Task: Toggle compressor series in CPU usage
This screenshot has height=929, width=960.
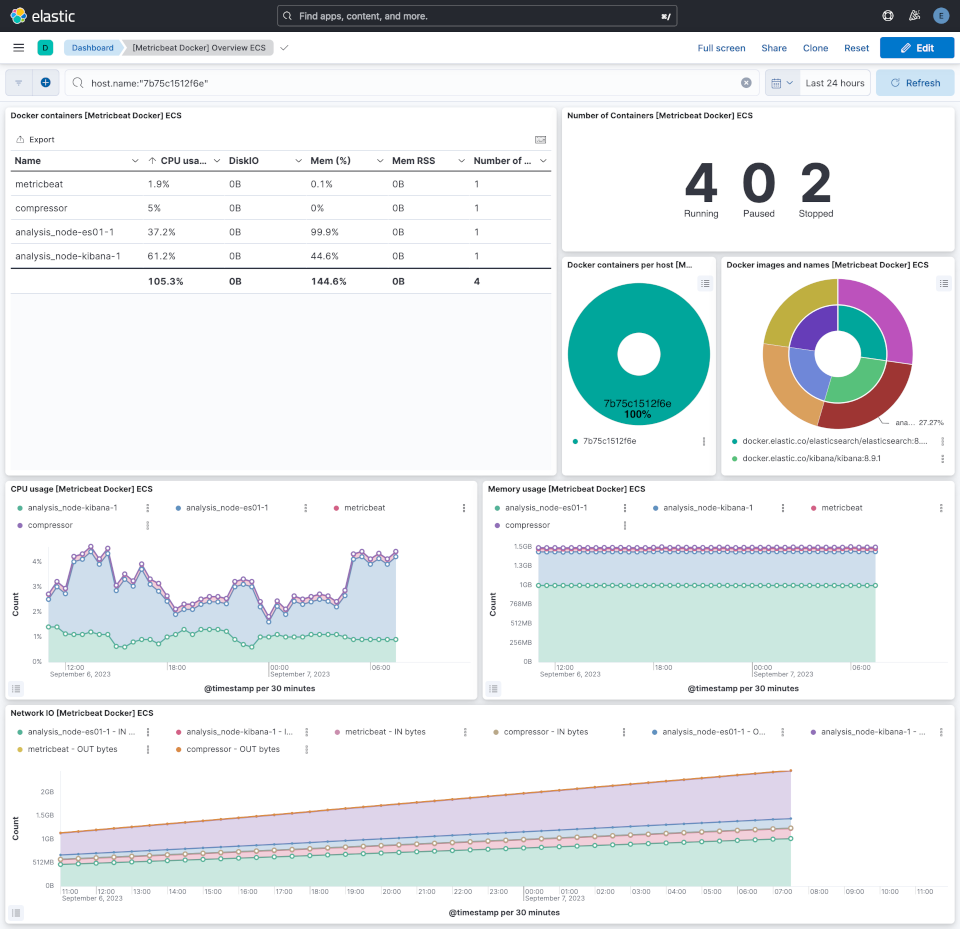Action: pyautogui.click(x=50, y=525)
